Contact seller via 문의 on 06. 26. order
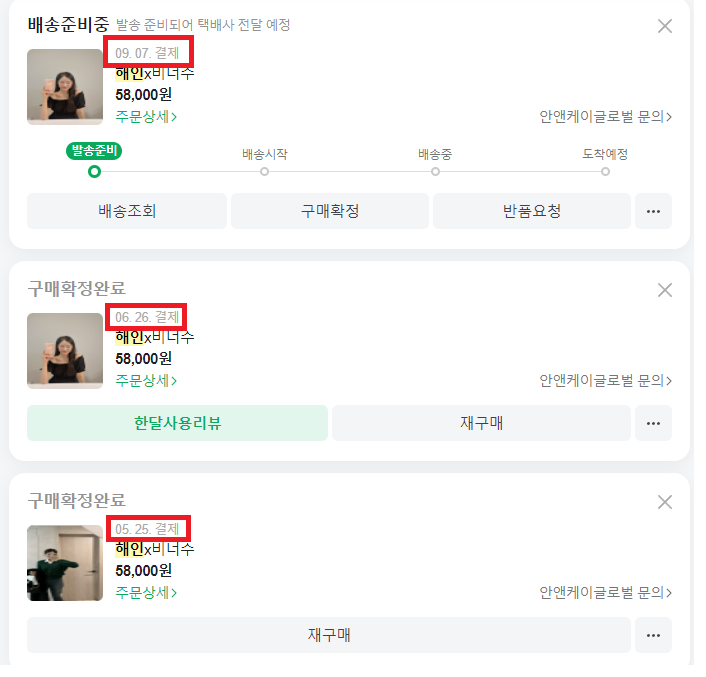Screen dimensions: 706x677 coord(606,381)
